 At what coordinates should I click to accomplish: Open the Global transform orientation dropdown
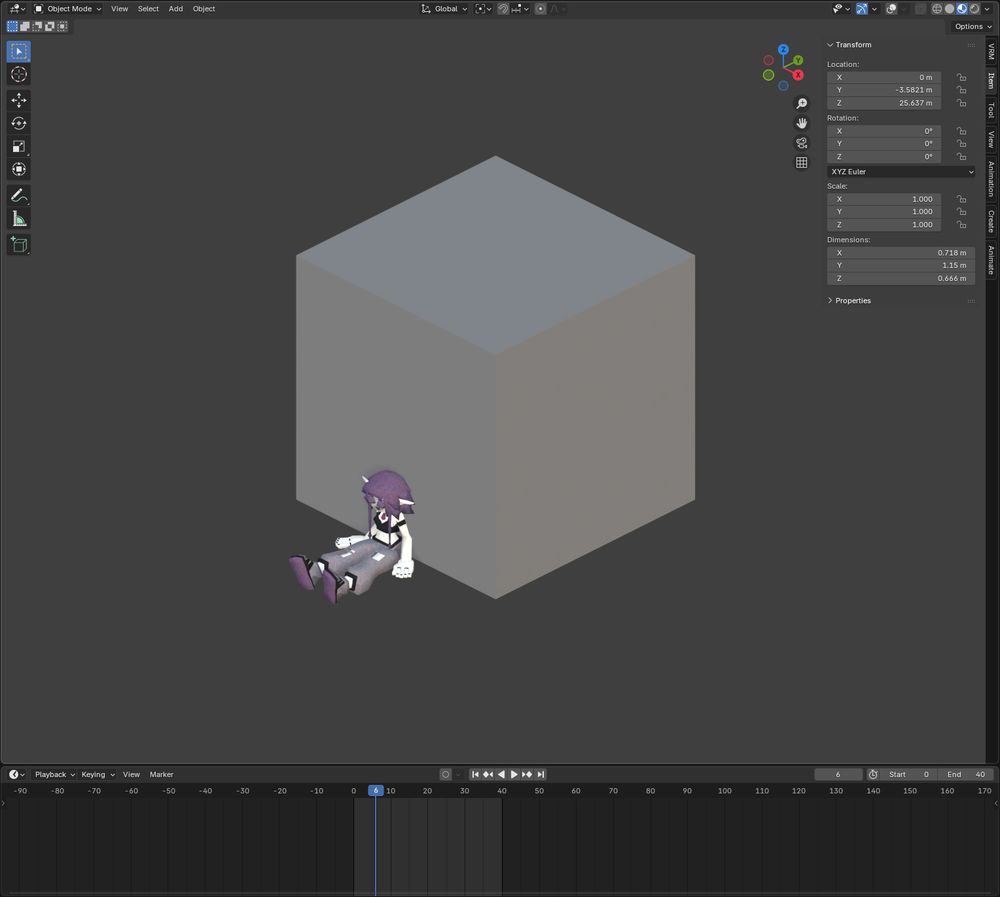click(444, 9)
